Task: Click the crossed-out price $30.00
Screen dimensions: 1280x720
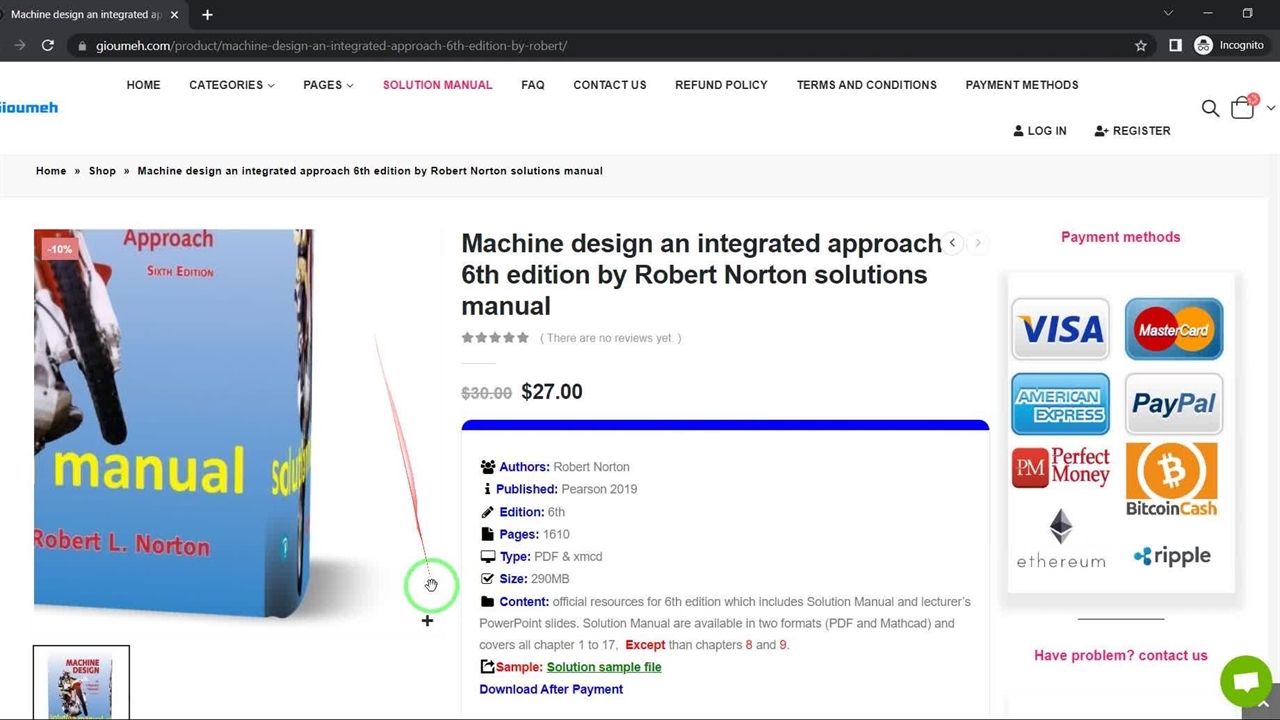Action: point(486,393)
